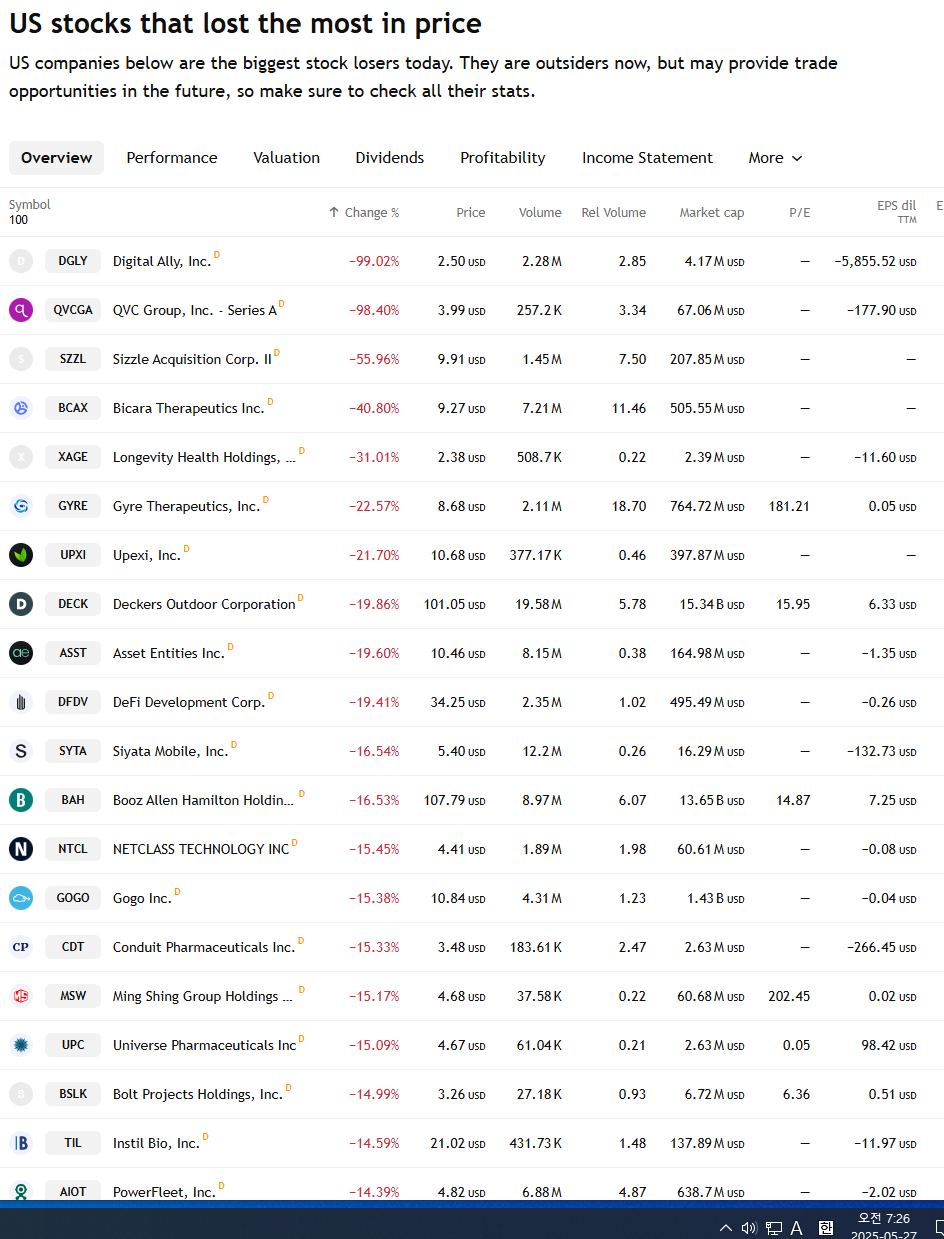Open Bicara Therapeutics Inc. company link

click(188, 408)
